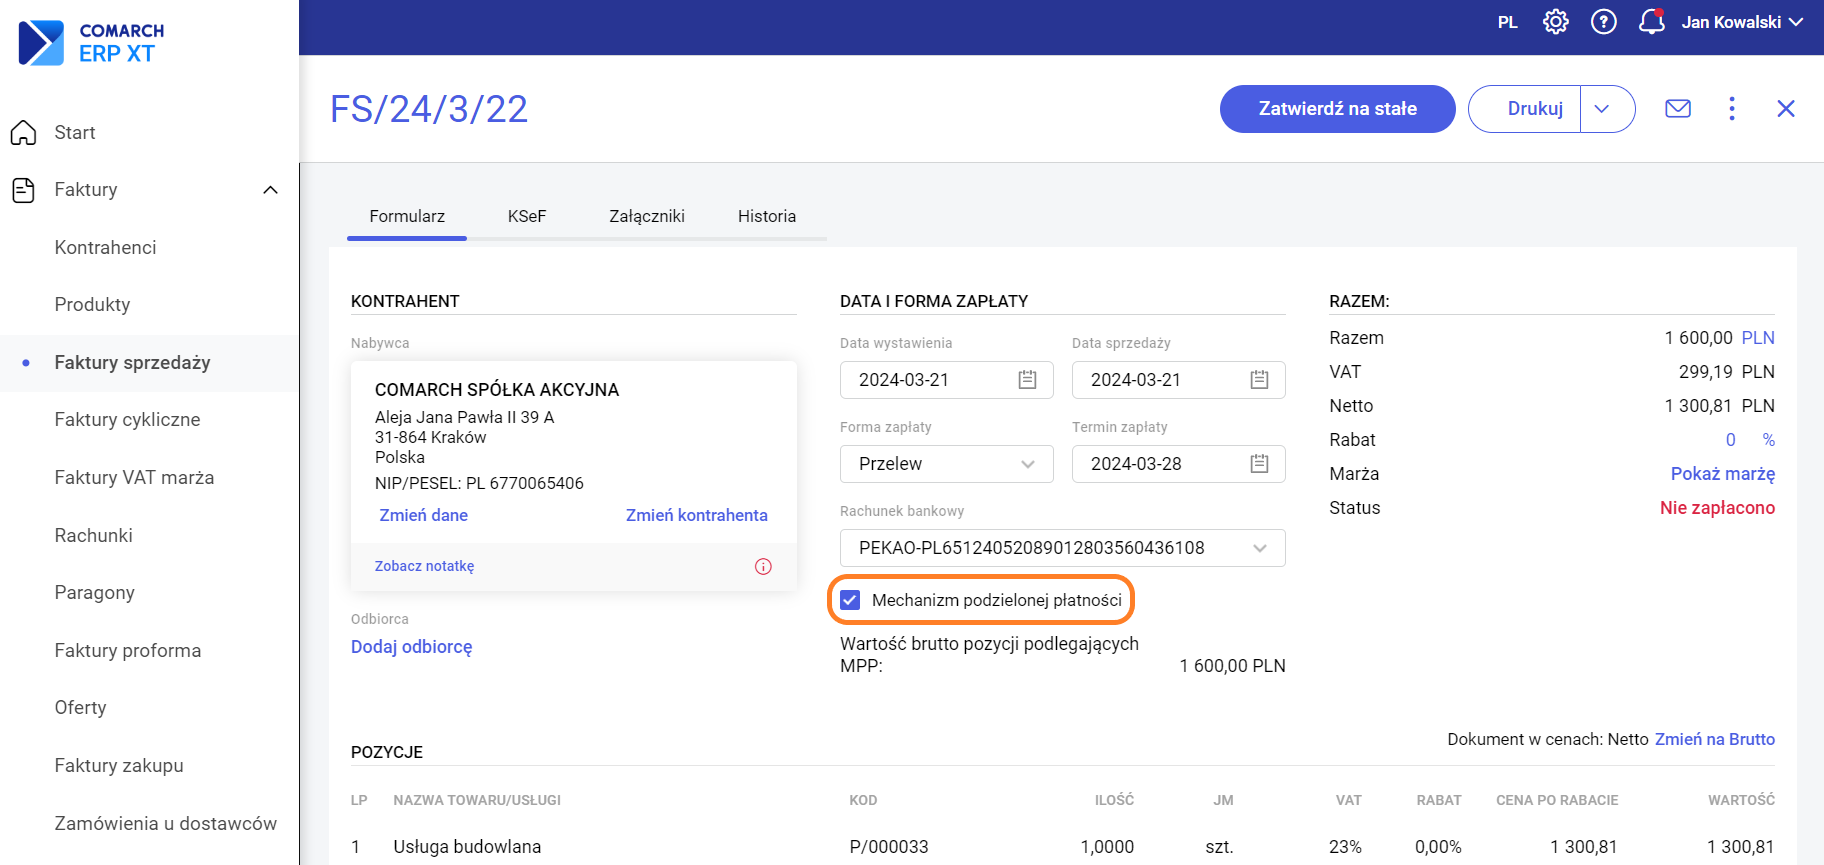Image resolution: width=1824 pixels, height=865 pixels.
Task: Click Dodaj odbiorcę link
Action: click(411, 647)
